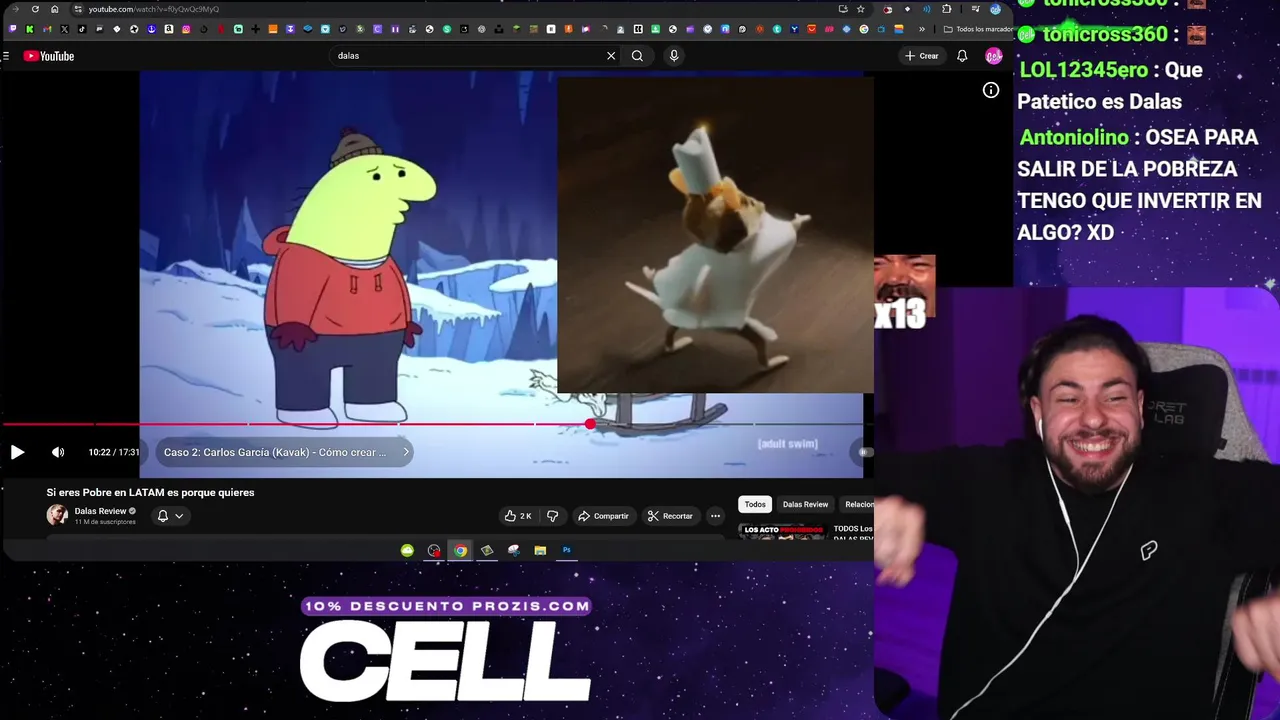Start voice search with the microphone icon
Screen dimensions: 1280x720
(674, 56)
